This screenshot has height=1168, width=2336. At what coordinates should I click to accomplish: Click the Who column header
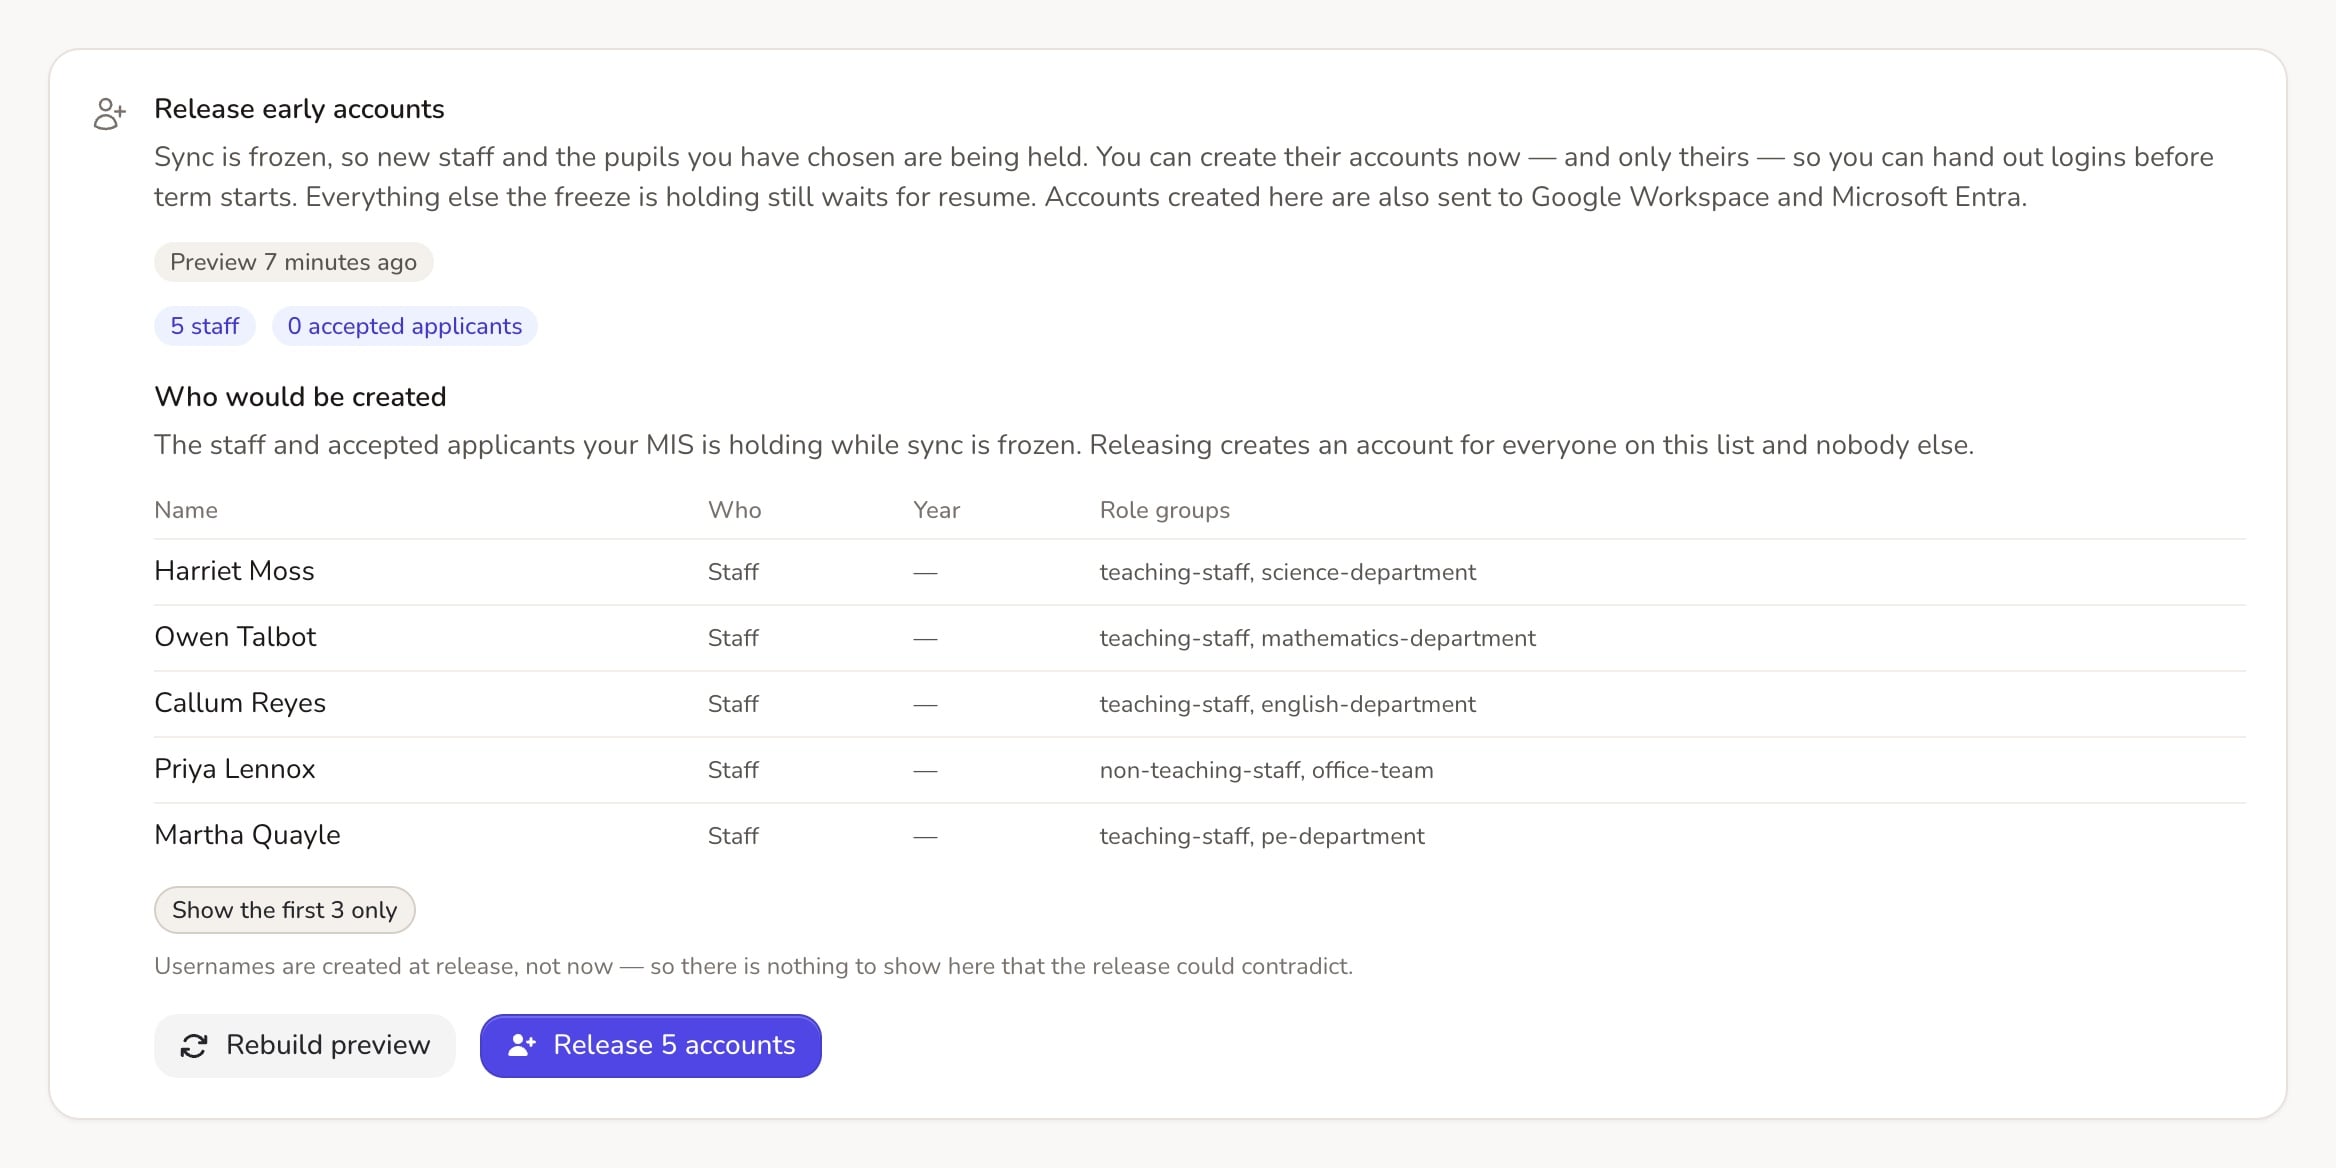(x=735, y=510)
